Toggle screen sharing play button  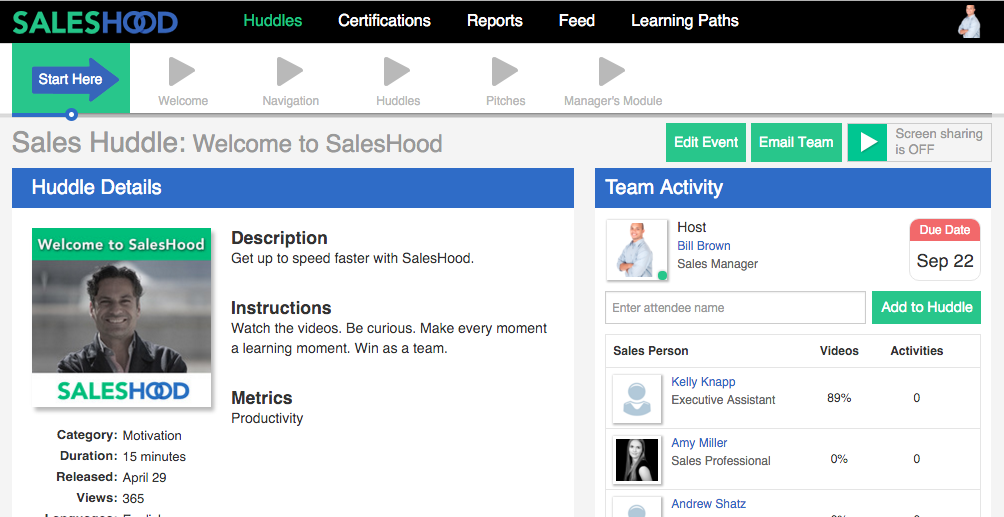point(868,142)
